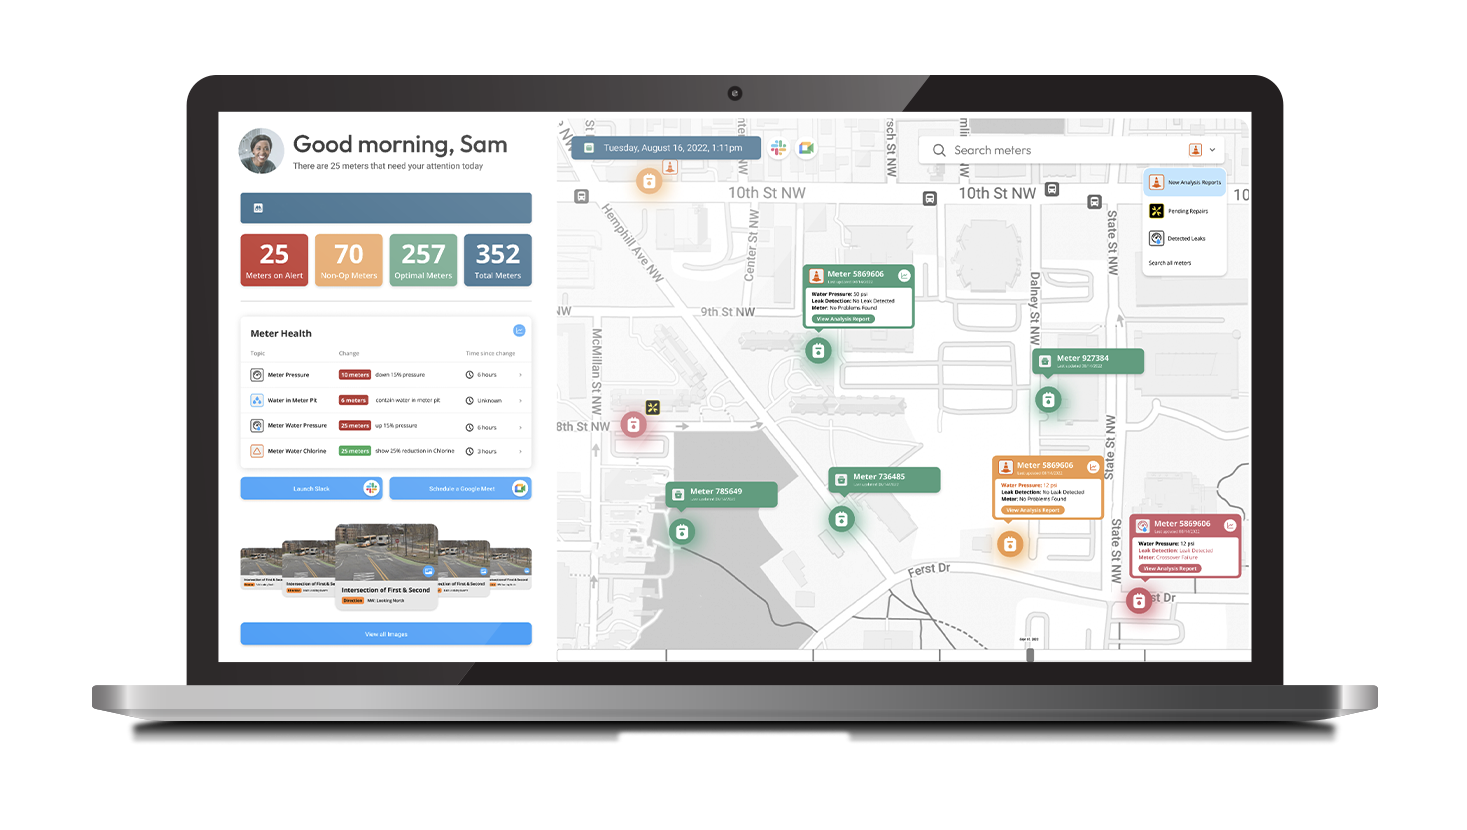The height and width of the screenshot is (830, 1467).
Task: Click the green pin under Meter 785649
Action: pos(682,532)
